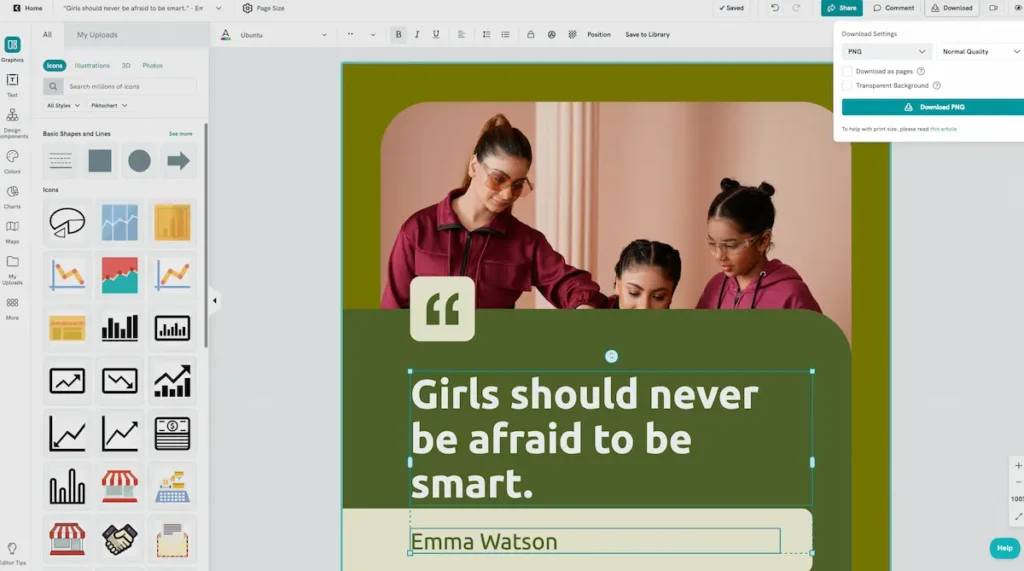The height and width of the screenshot is (571, 1024).
Task: Open Design components in sidebar
Action: pyautogui.click(x=12, y=123)
